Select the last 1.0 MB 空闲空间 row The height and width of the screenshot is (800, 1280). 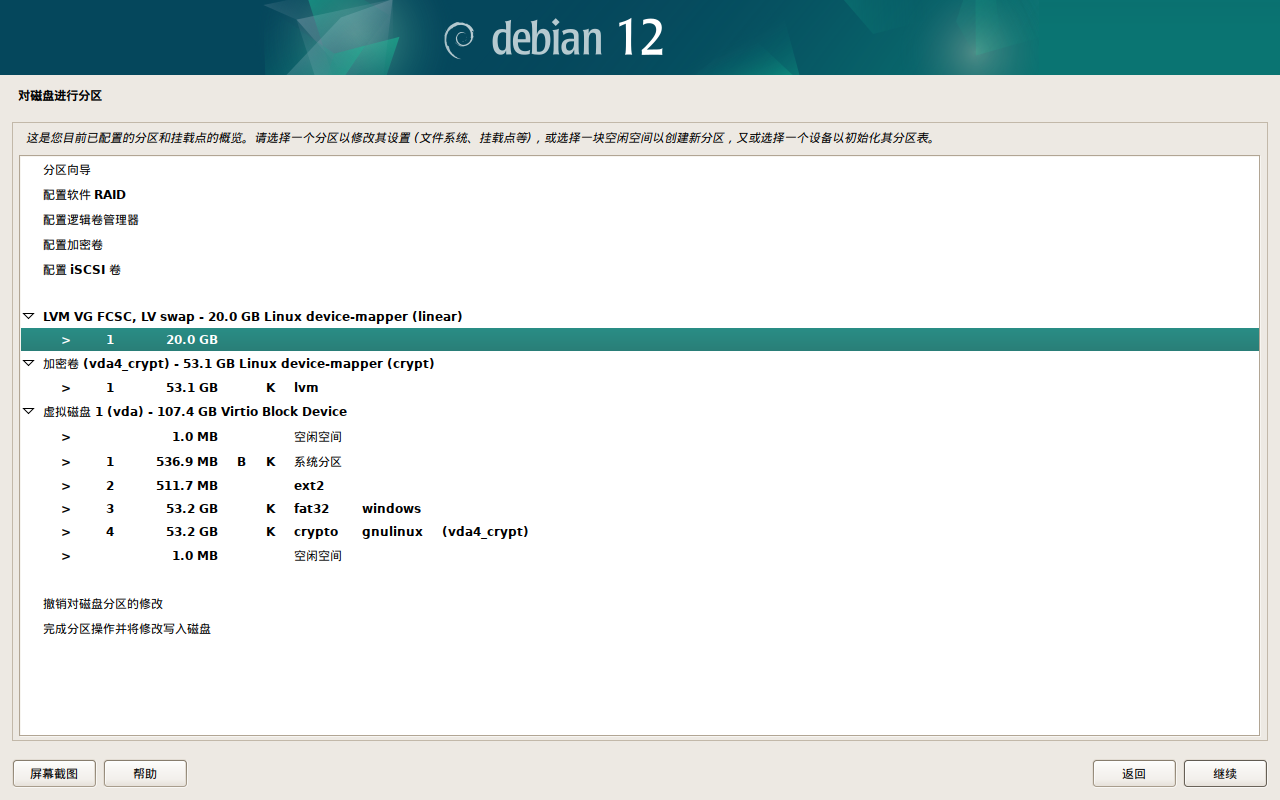pyautogui.click(x=640, y=556)
